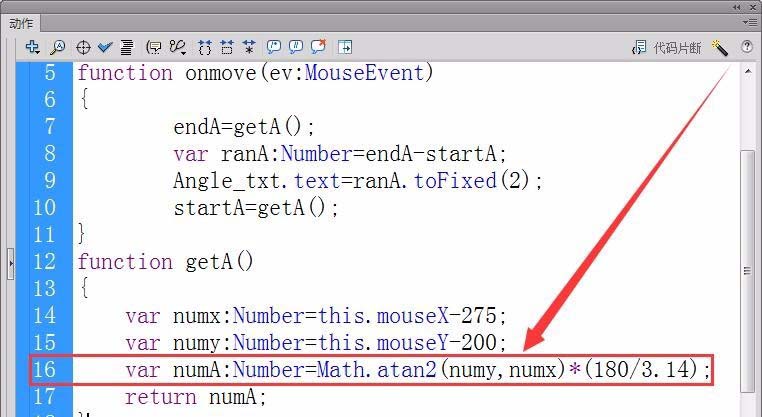Click line number 14 in gutter
The width and height of the screenshot is (762, 417).
(44, 315)
